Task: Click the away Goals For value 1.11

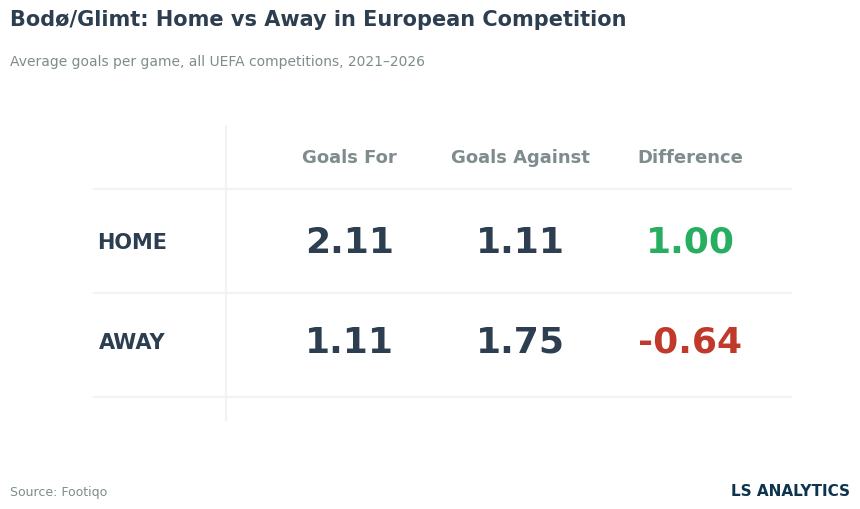Action: (x=349, y=341)
